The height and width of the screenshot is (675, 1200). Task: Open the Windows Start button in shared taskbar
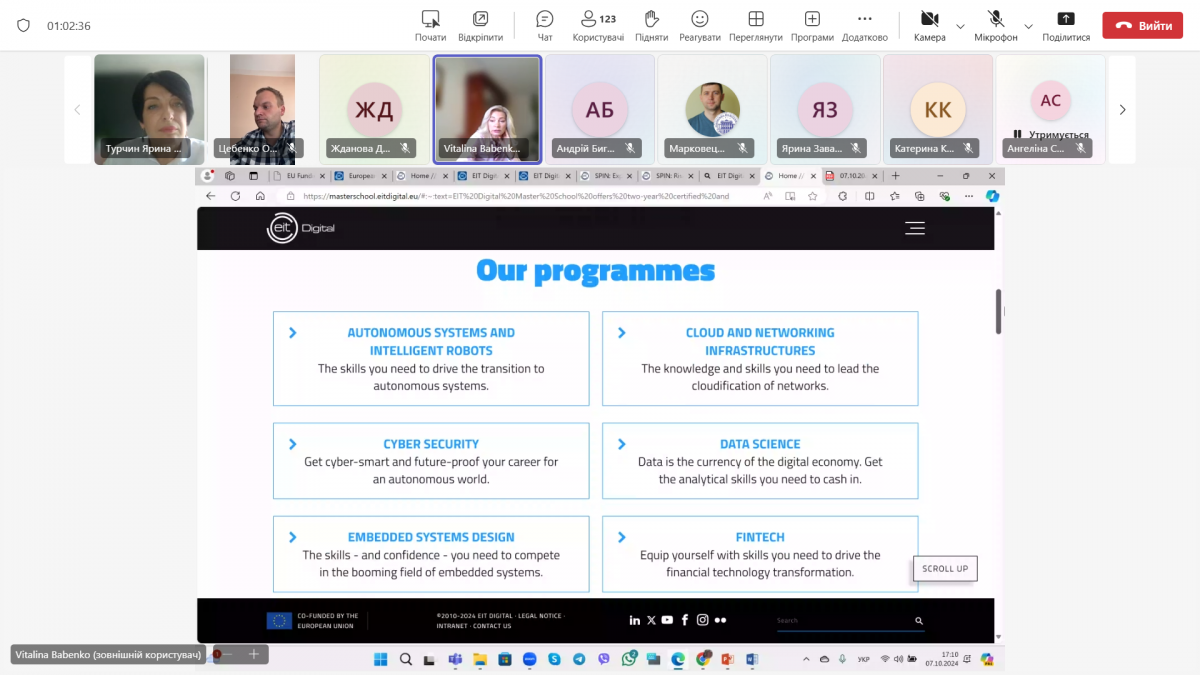(381, 659)
